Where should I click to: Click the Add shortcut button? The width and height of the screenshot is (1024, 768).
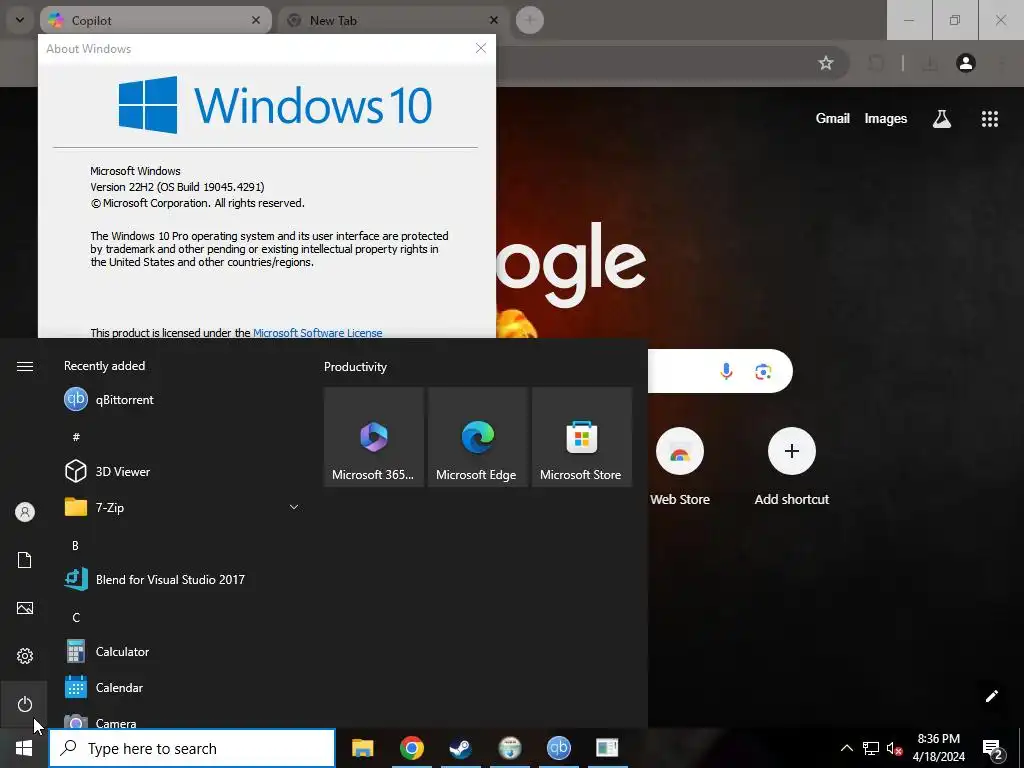click(792, 467)
